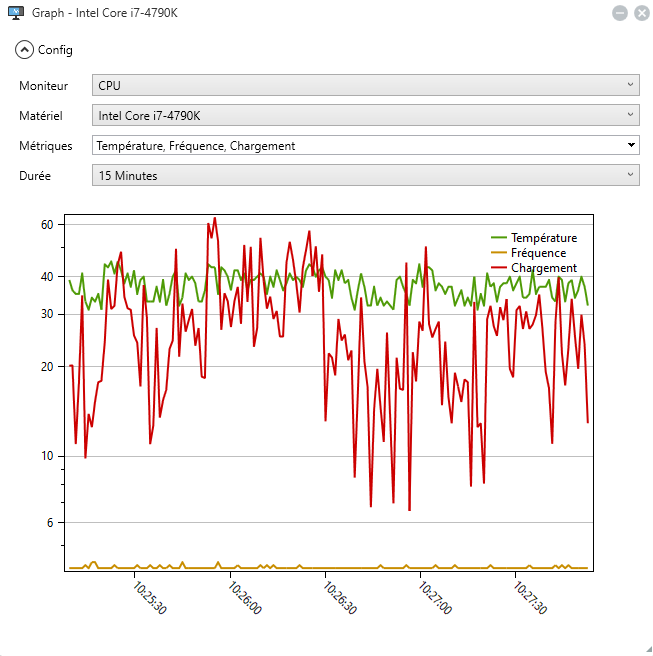Screen dimensions: 653x656
Task: Click the 10:27:00 time axis label
Action: tap(435, 597)
